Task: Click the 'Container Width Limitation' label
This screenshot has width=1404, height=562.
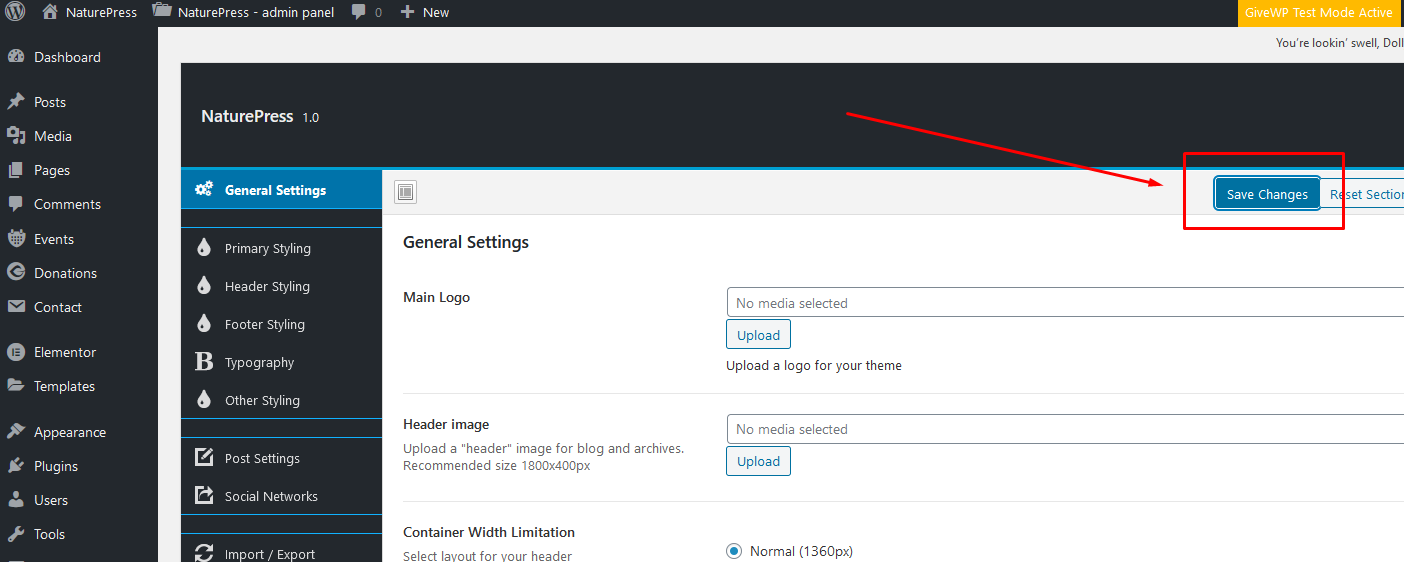Action: click(x=489, y=532)
